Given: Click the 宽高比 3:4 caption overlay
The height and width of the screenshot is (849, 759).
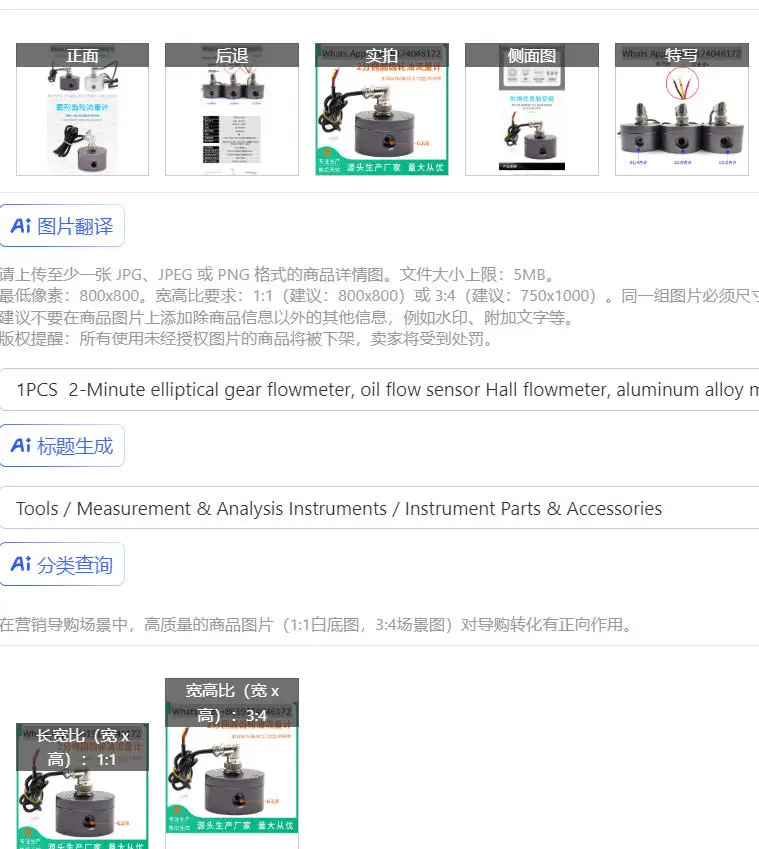Looking at the screenshot, I should click(x=232, y=702).
